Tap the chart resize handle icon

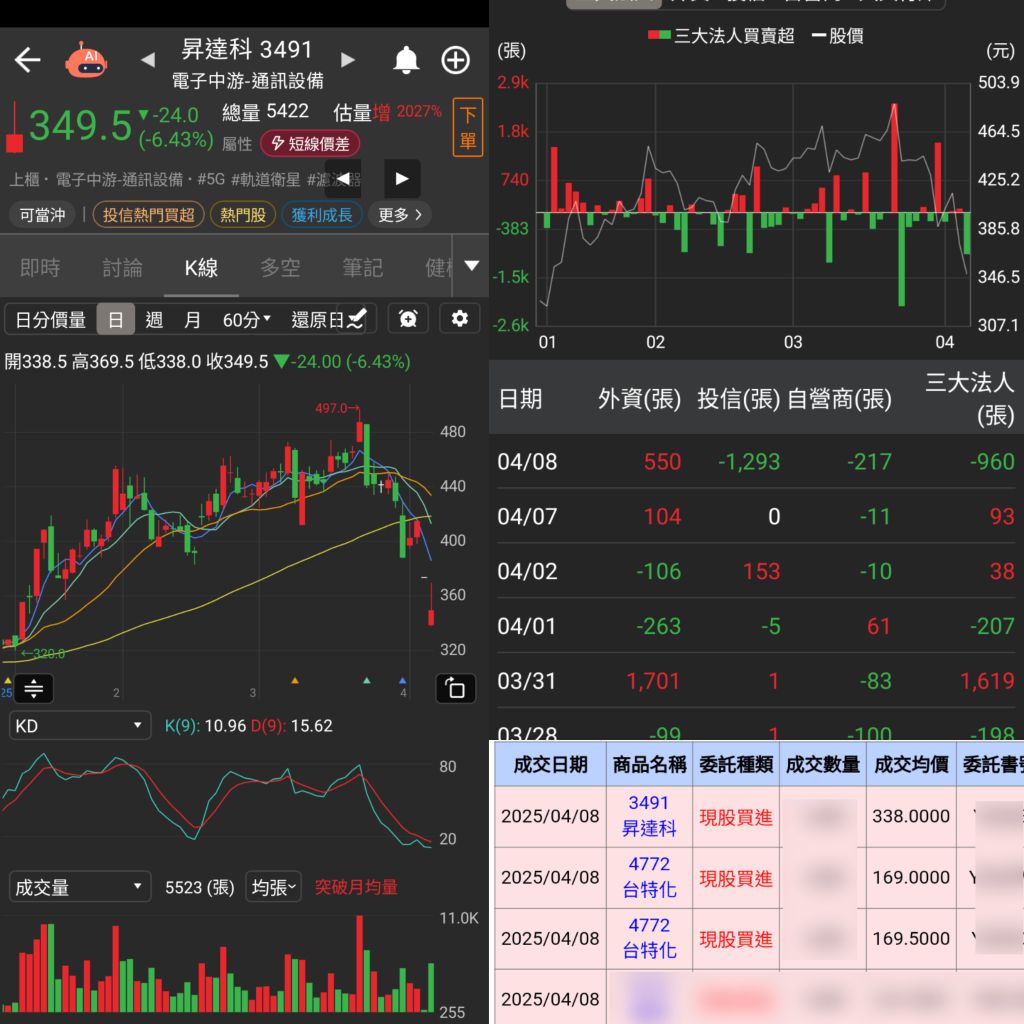point(33,688)
